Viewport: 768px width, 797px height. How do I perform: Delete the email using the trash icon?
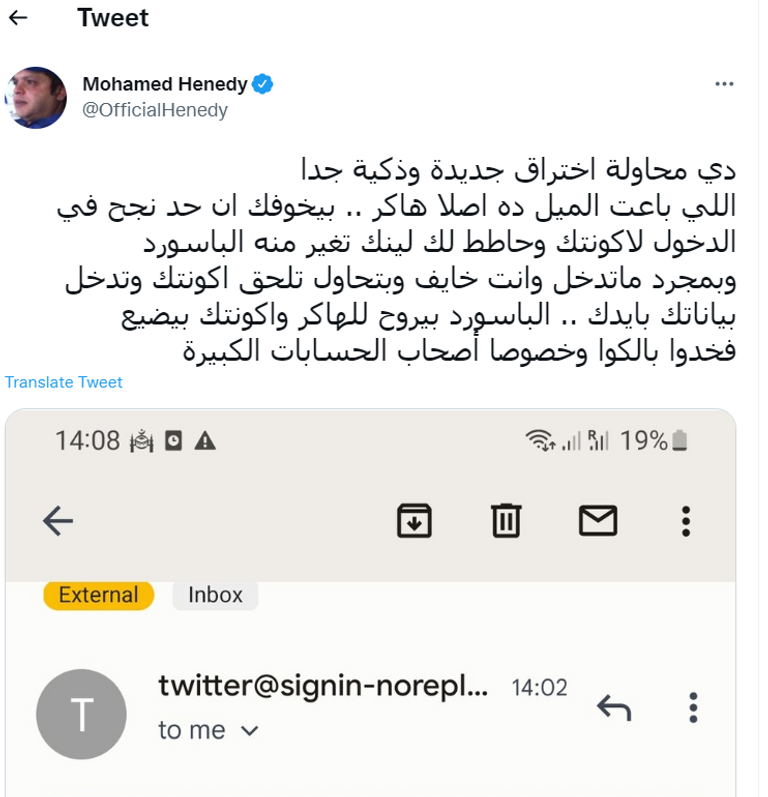506,520
